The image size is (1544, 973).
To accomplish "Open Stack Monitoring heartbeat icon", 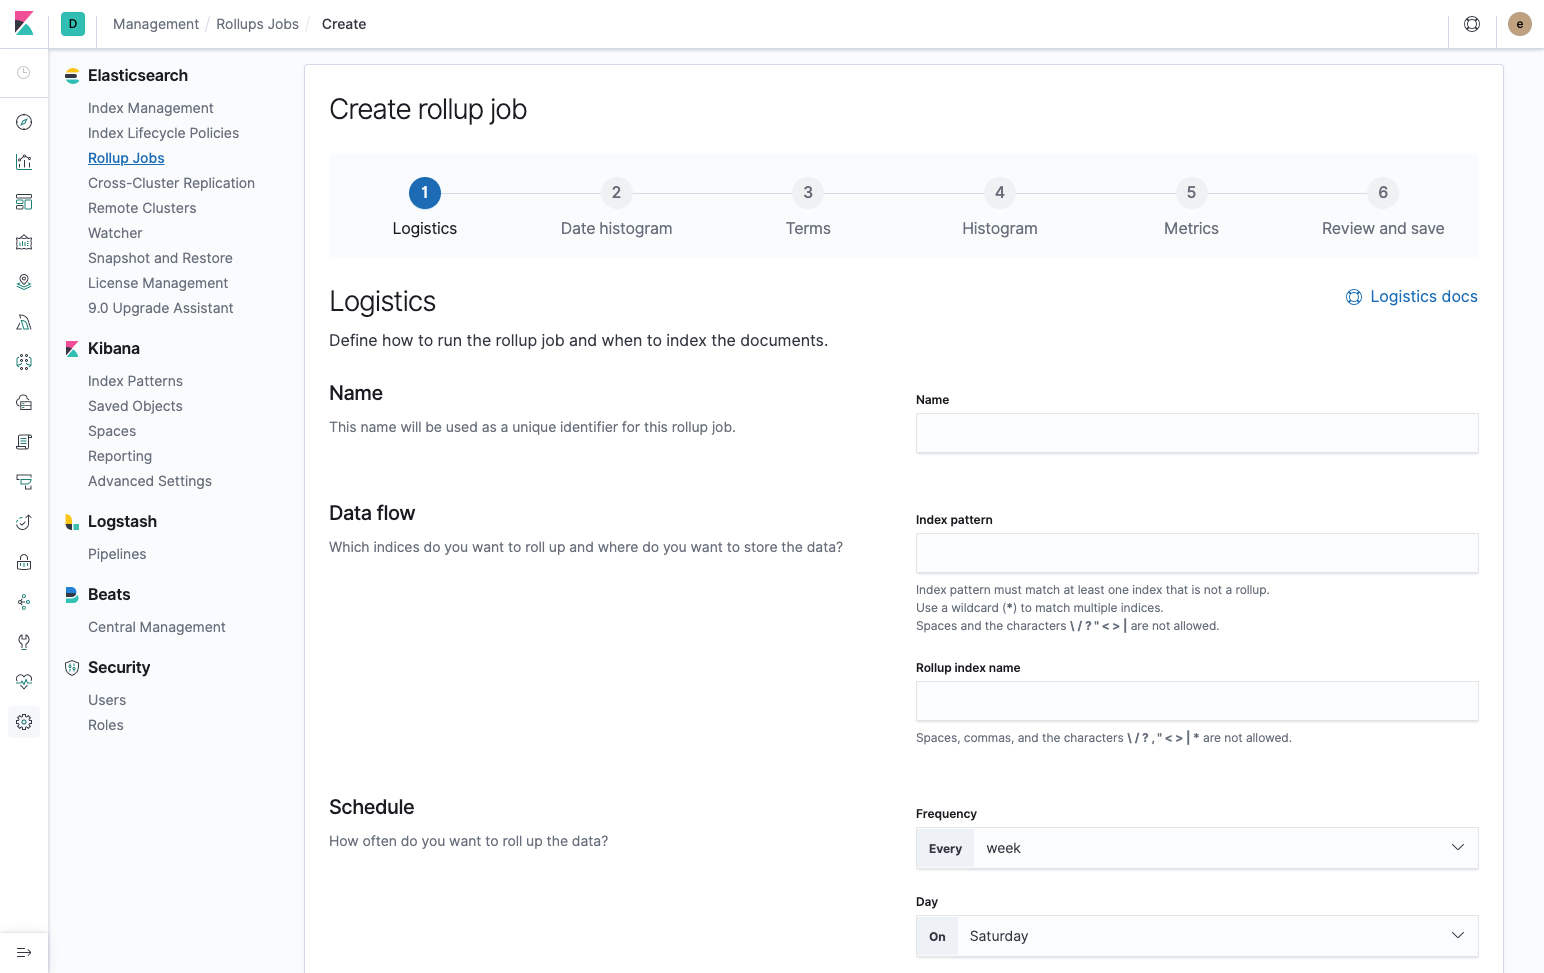I will tap(24, 682).
